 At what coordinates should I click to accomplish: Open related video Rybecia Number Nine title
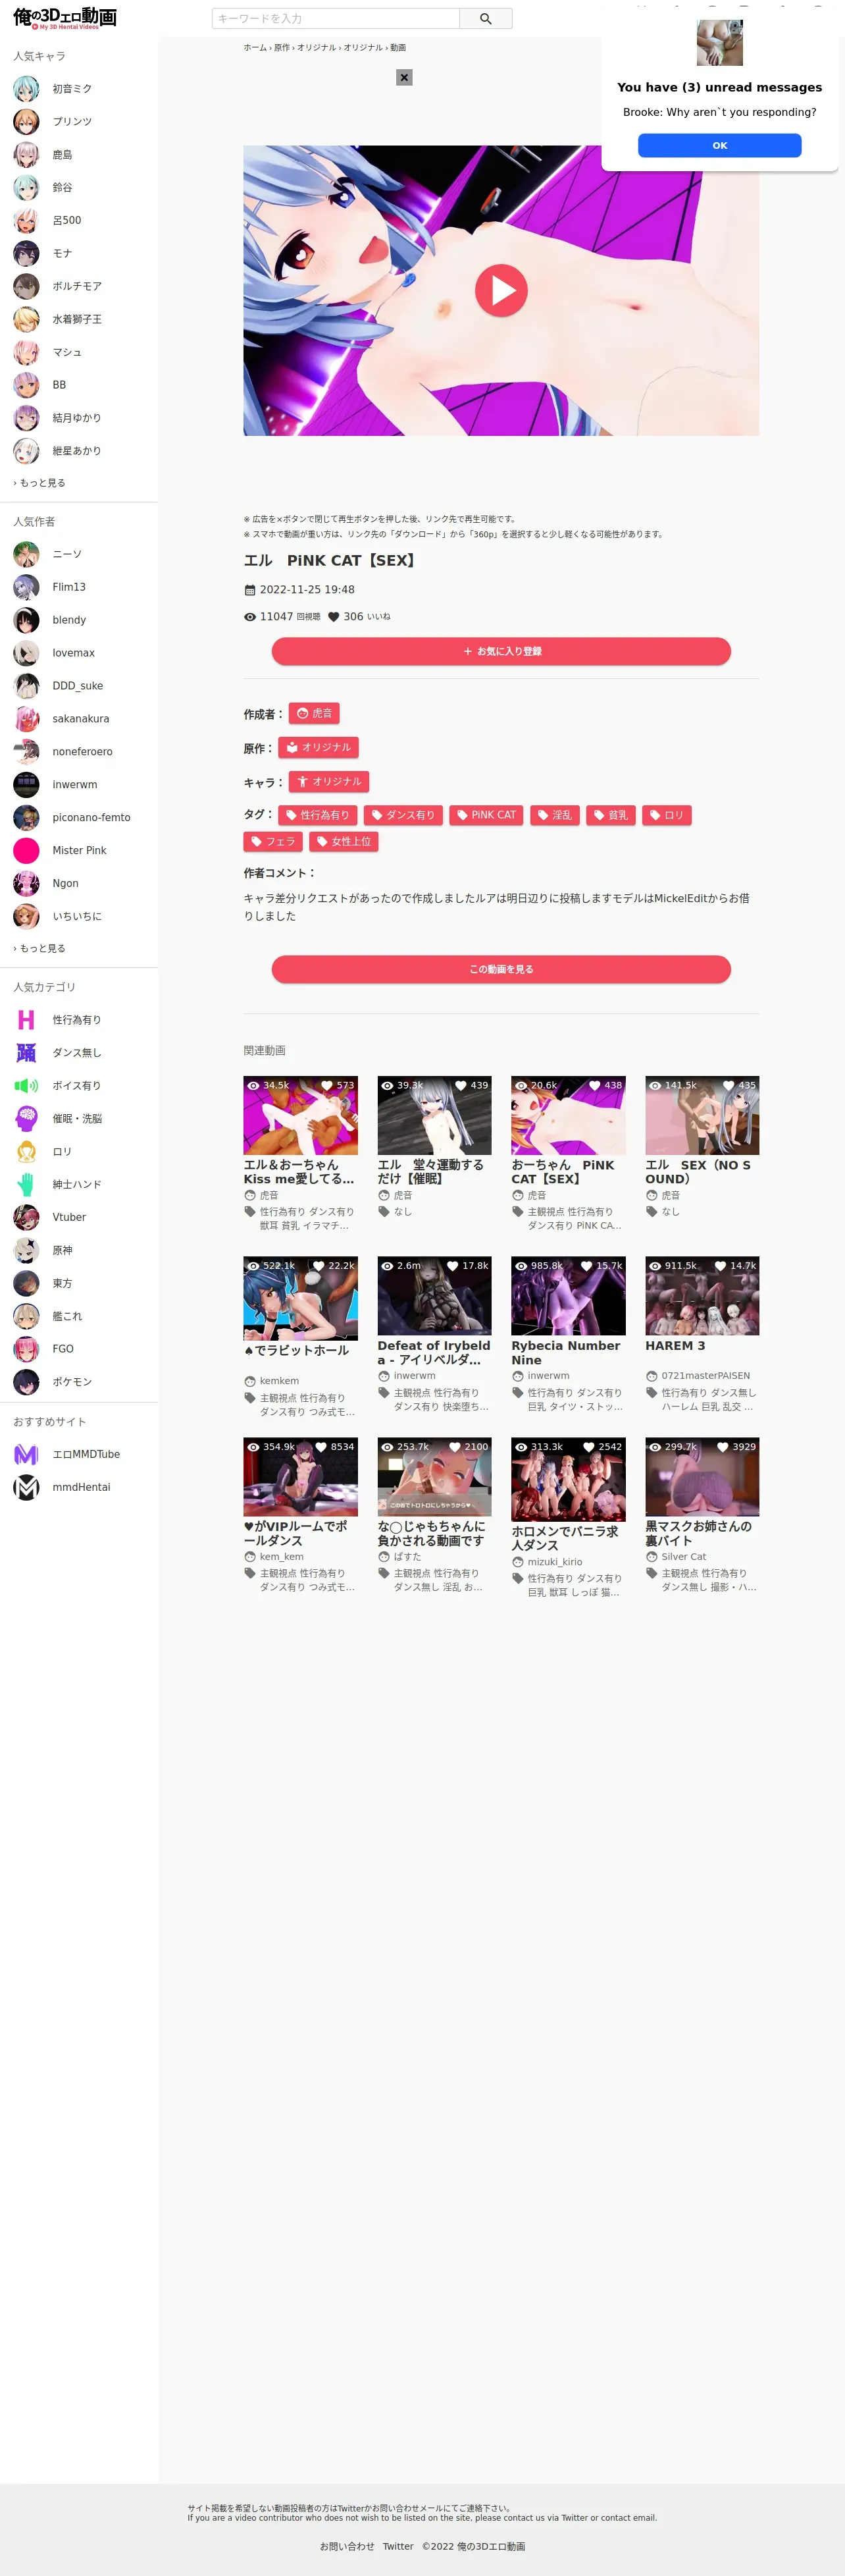click(567, 1353)
